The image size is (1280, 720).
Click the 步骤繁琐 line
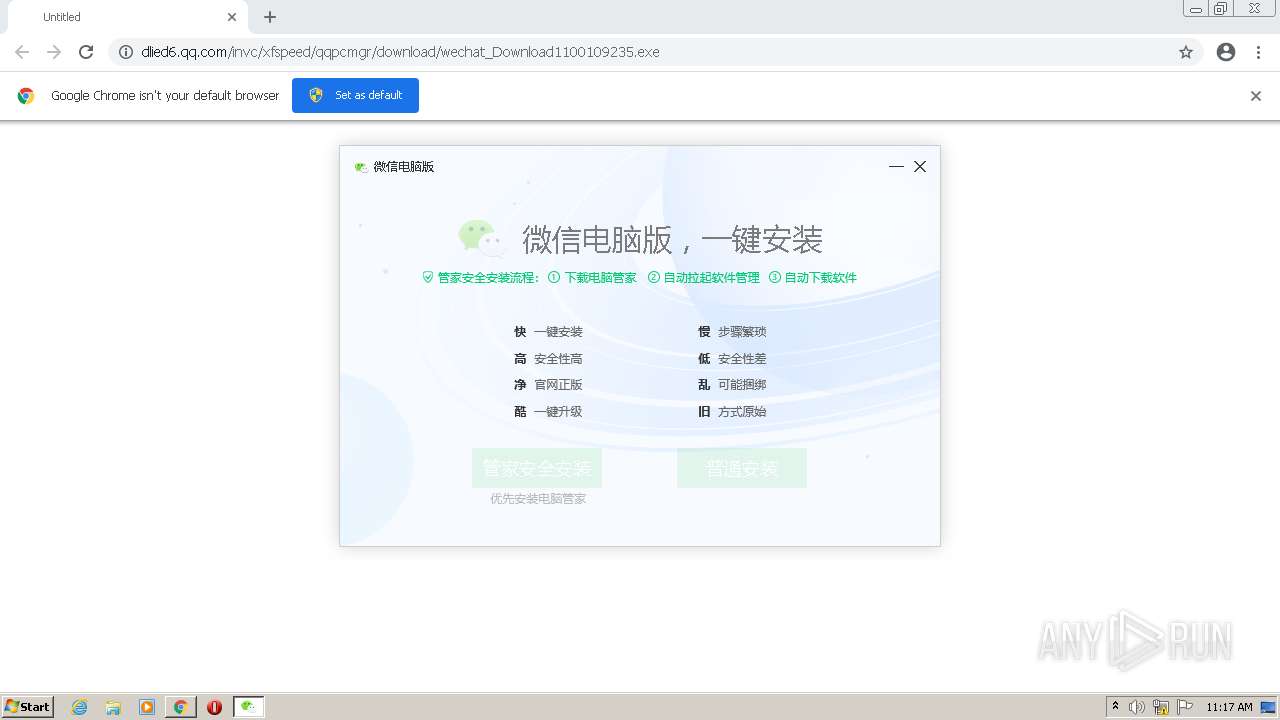(x=732, y=332)
